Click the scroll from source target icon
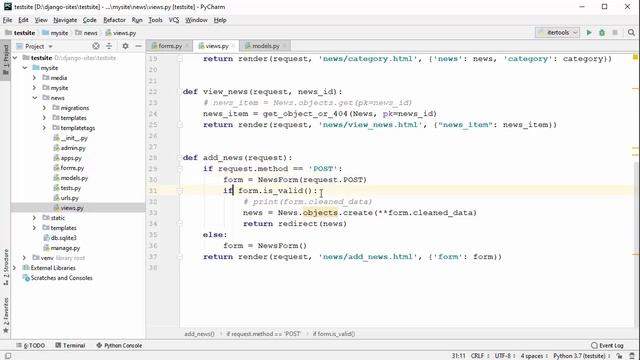 [96, 46]
